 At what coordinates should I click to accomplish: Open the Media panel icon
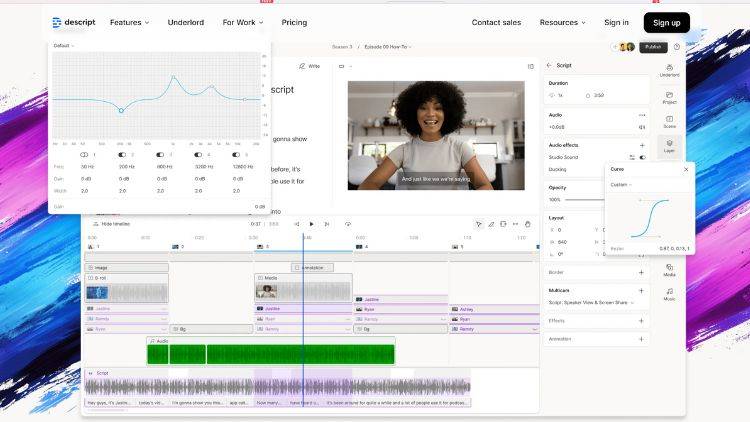point(669,267)
